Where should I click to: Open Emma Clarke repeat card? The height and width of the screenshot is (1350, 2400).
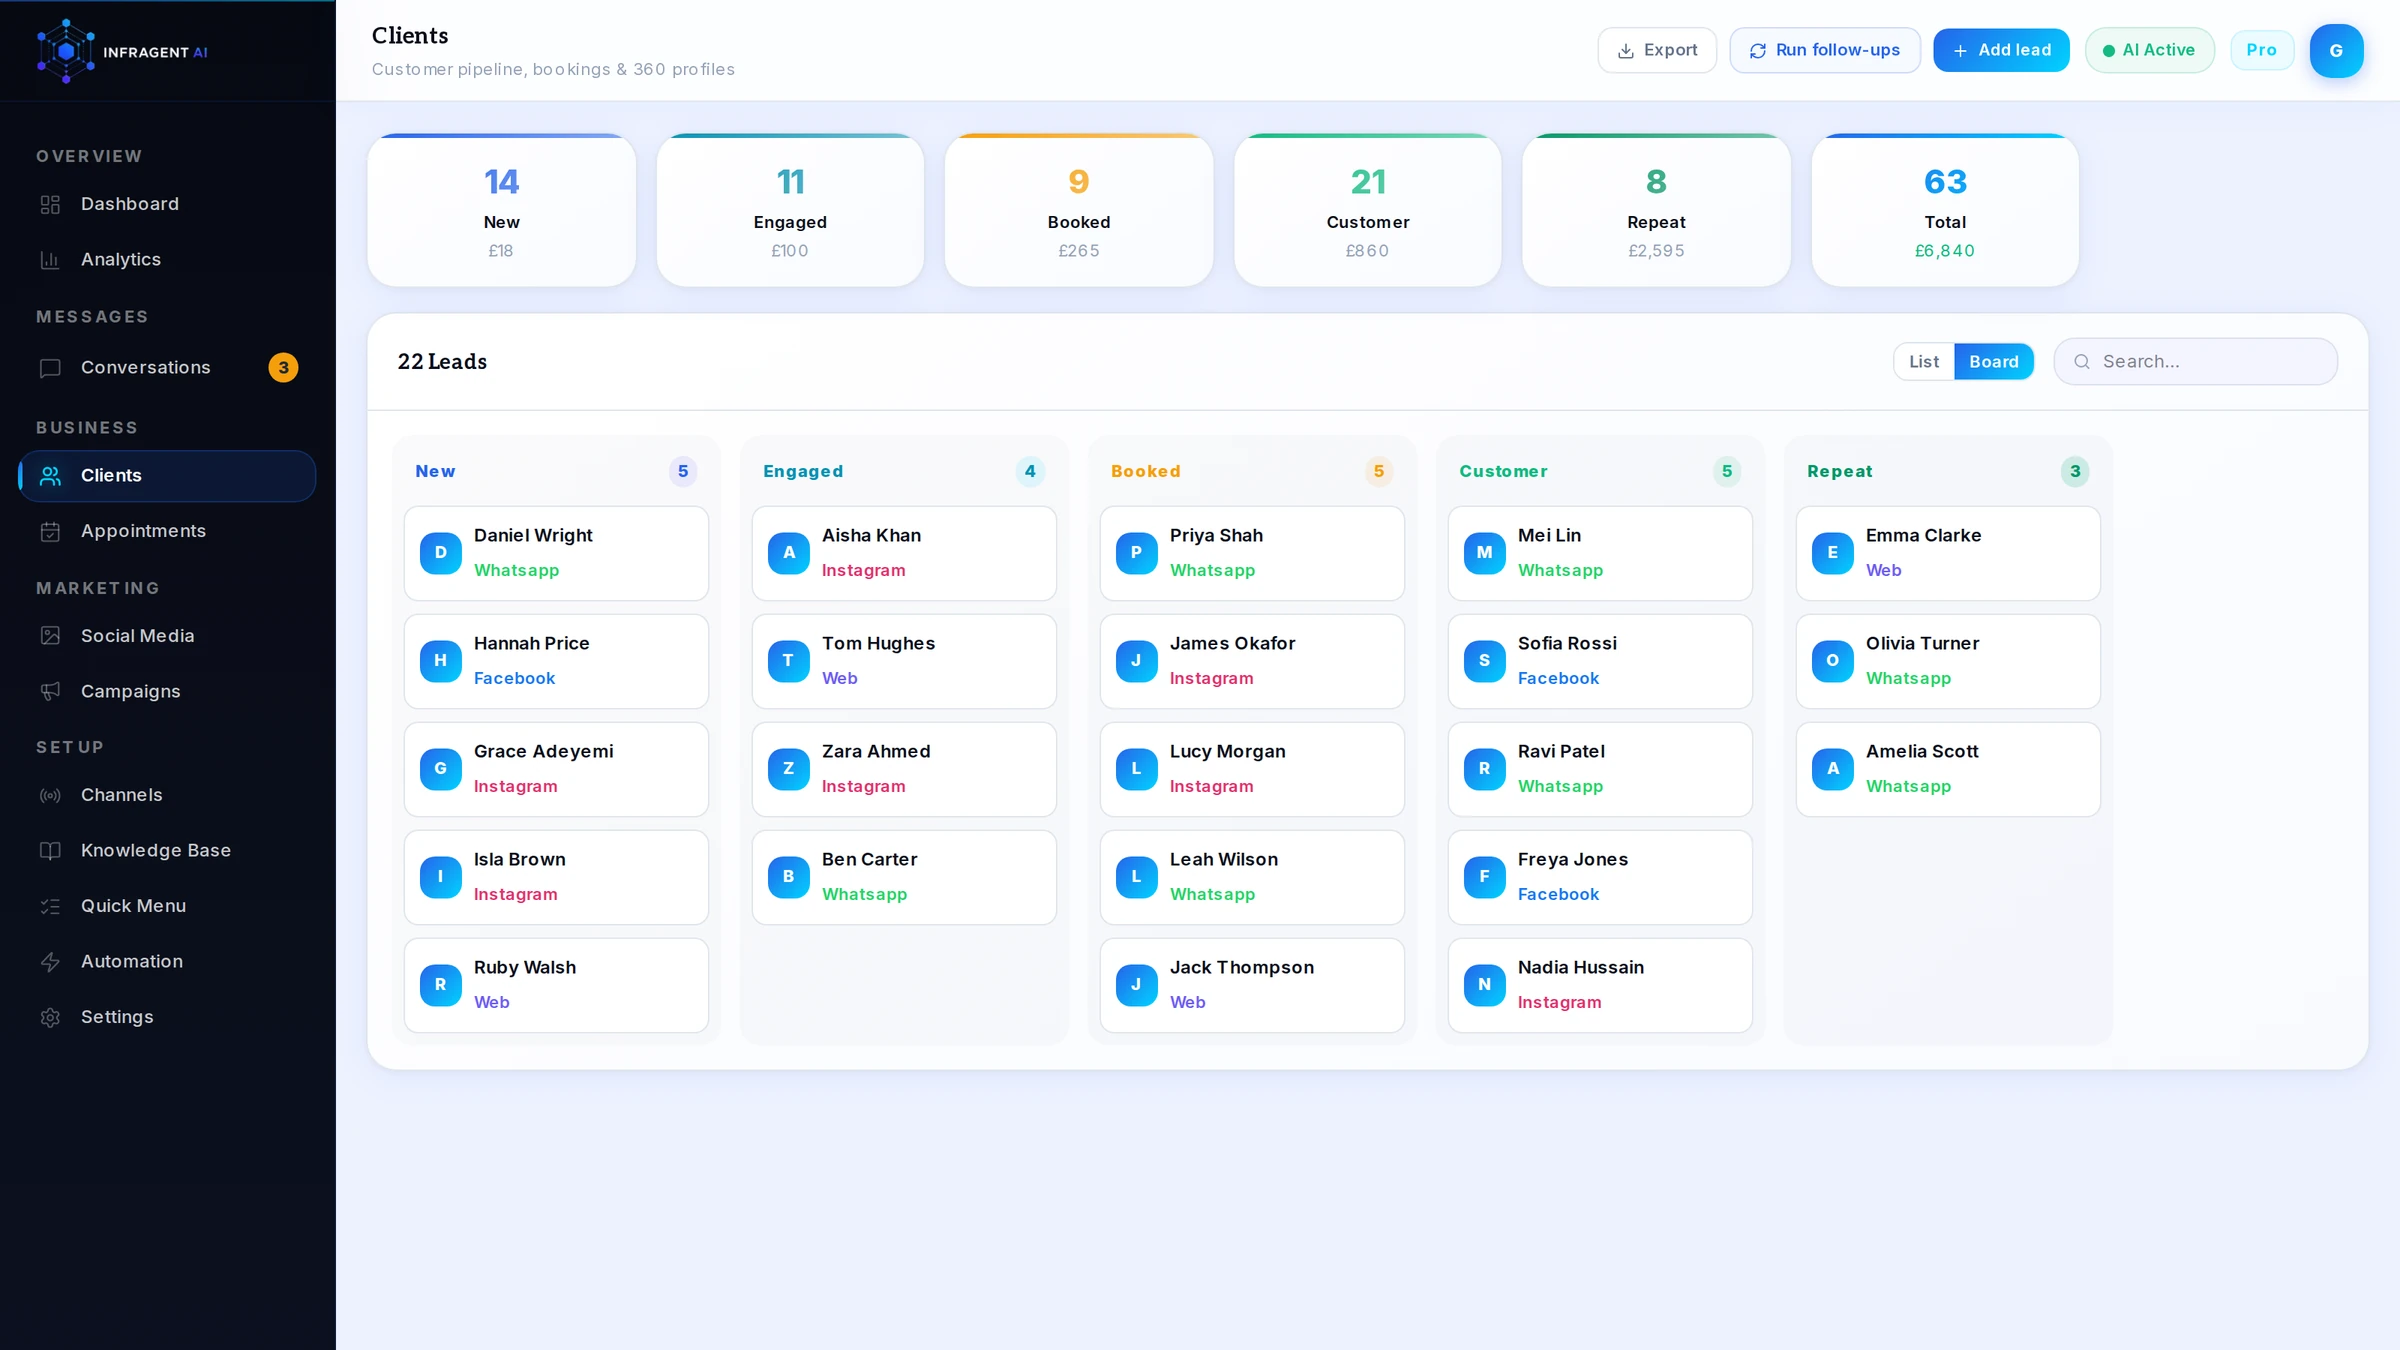[1948, 553]
